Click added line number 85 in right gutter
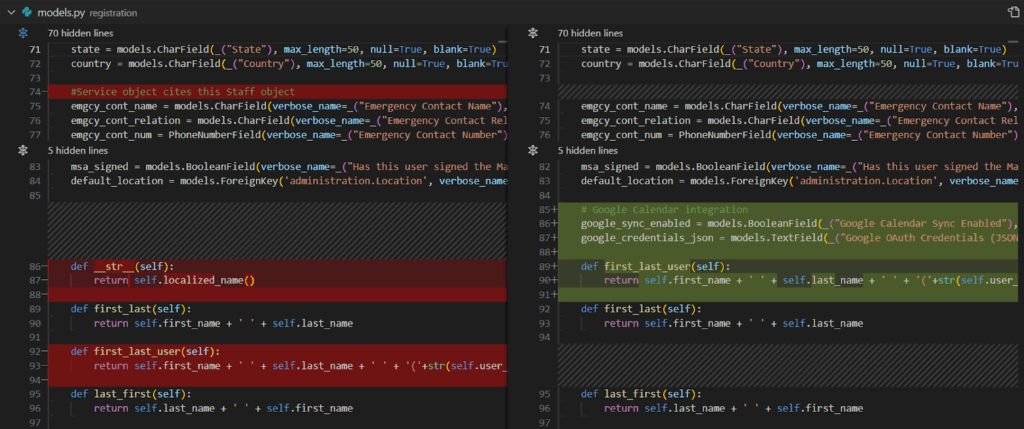 pos(545,210)
